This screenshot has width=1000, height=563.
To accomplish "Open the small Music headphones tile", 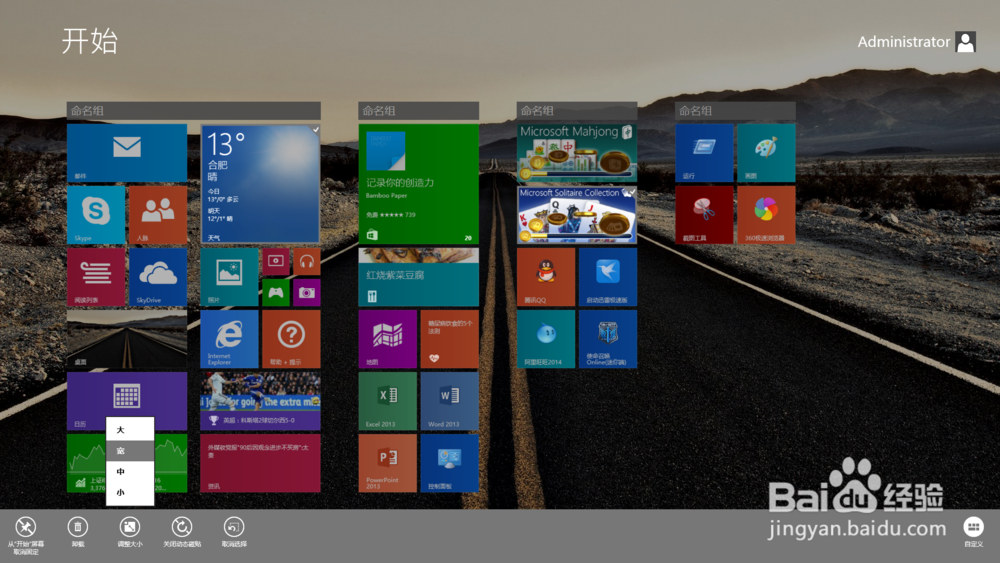I will pos(307,261).
